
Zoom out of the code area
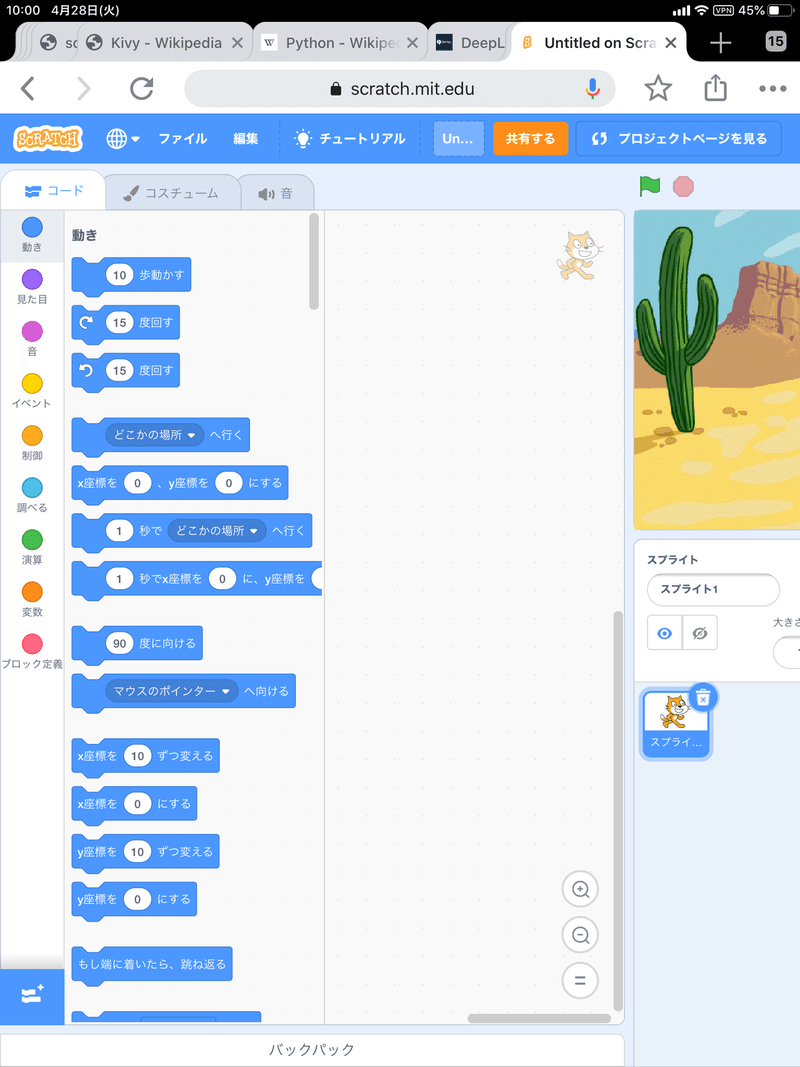pos(580,935)
